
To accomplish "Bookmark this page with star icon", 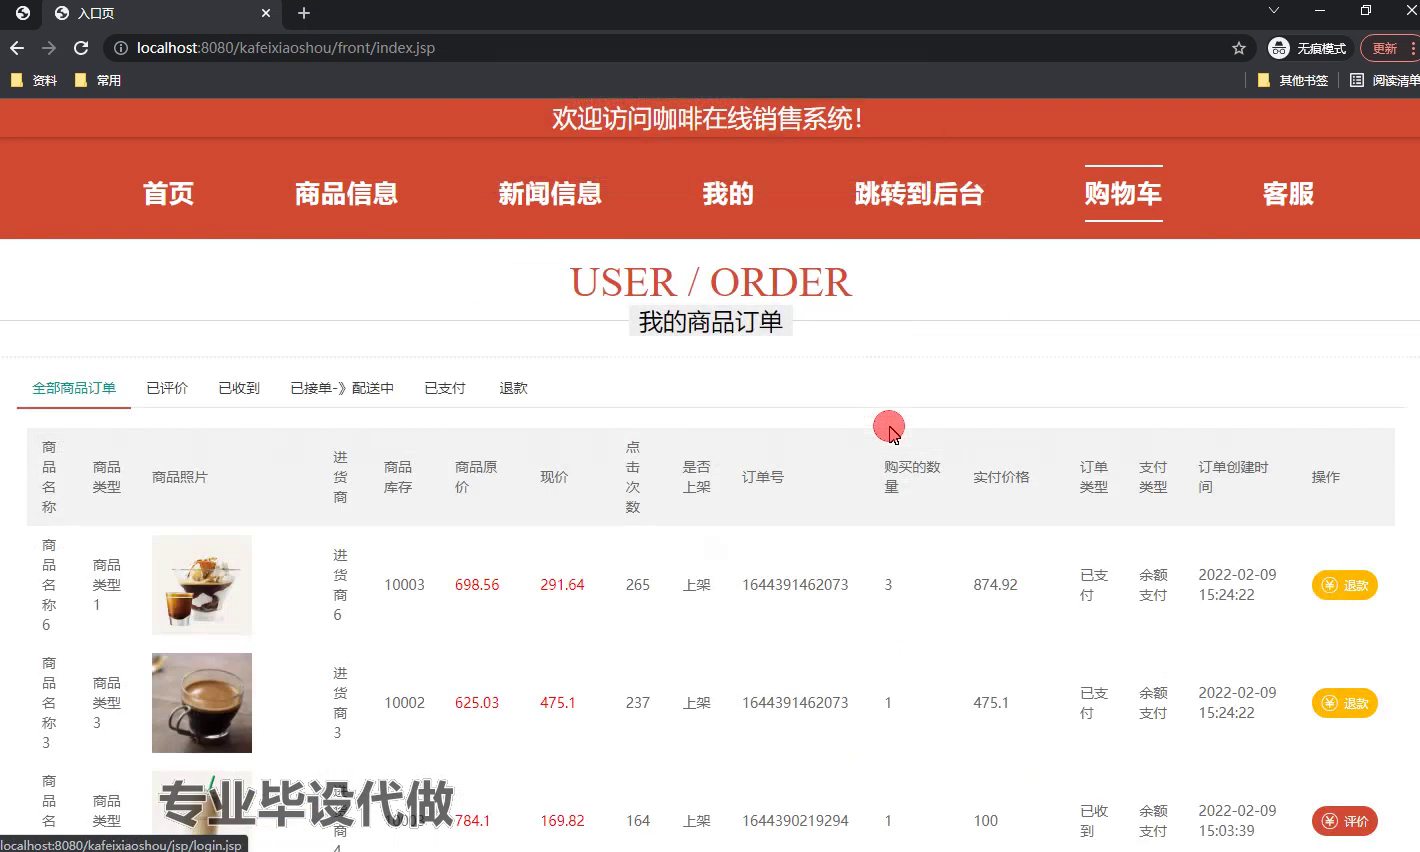I will [x=1239, y=48].
